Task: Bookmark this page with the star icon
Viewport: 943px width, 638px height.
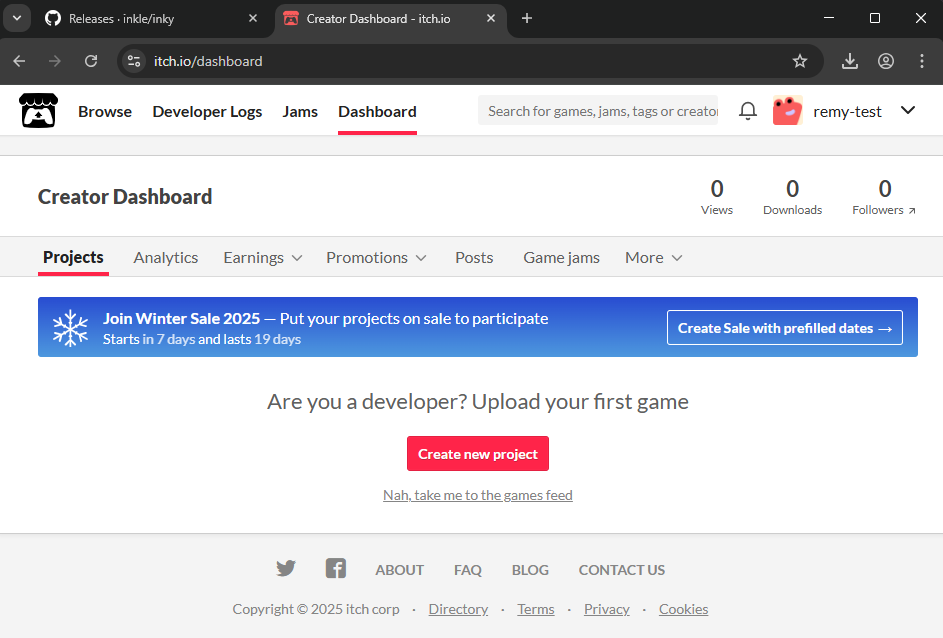Action: coord(800,61)
